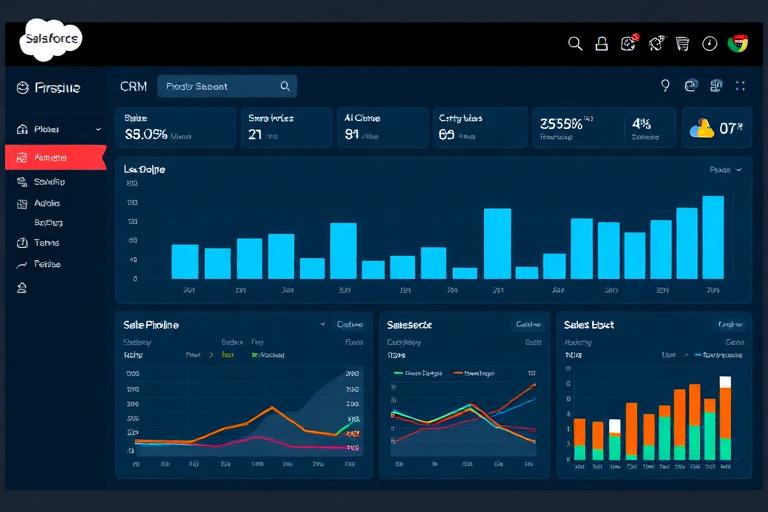Expand the chevron in Sale Pipeline header
The image size is (768, 512).
(x=322, y=324)
